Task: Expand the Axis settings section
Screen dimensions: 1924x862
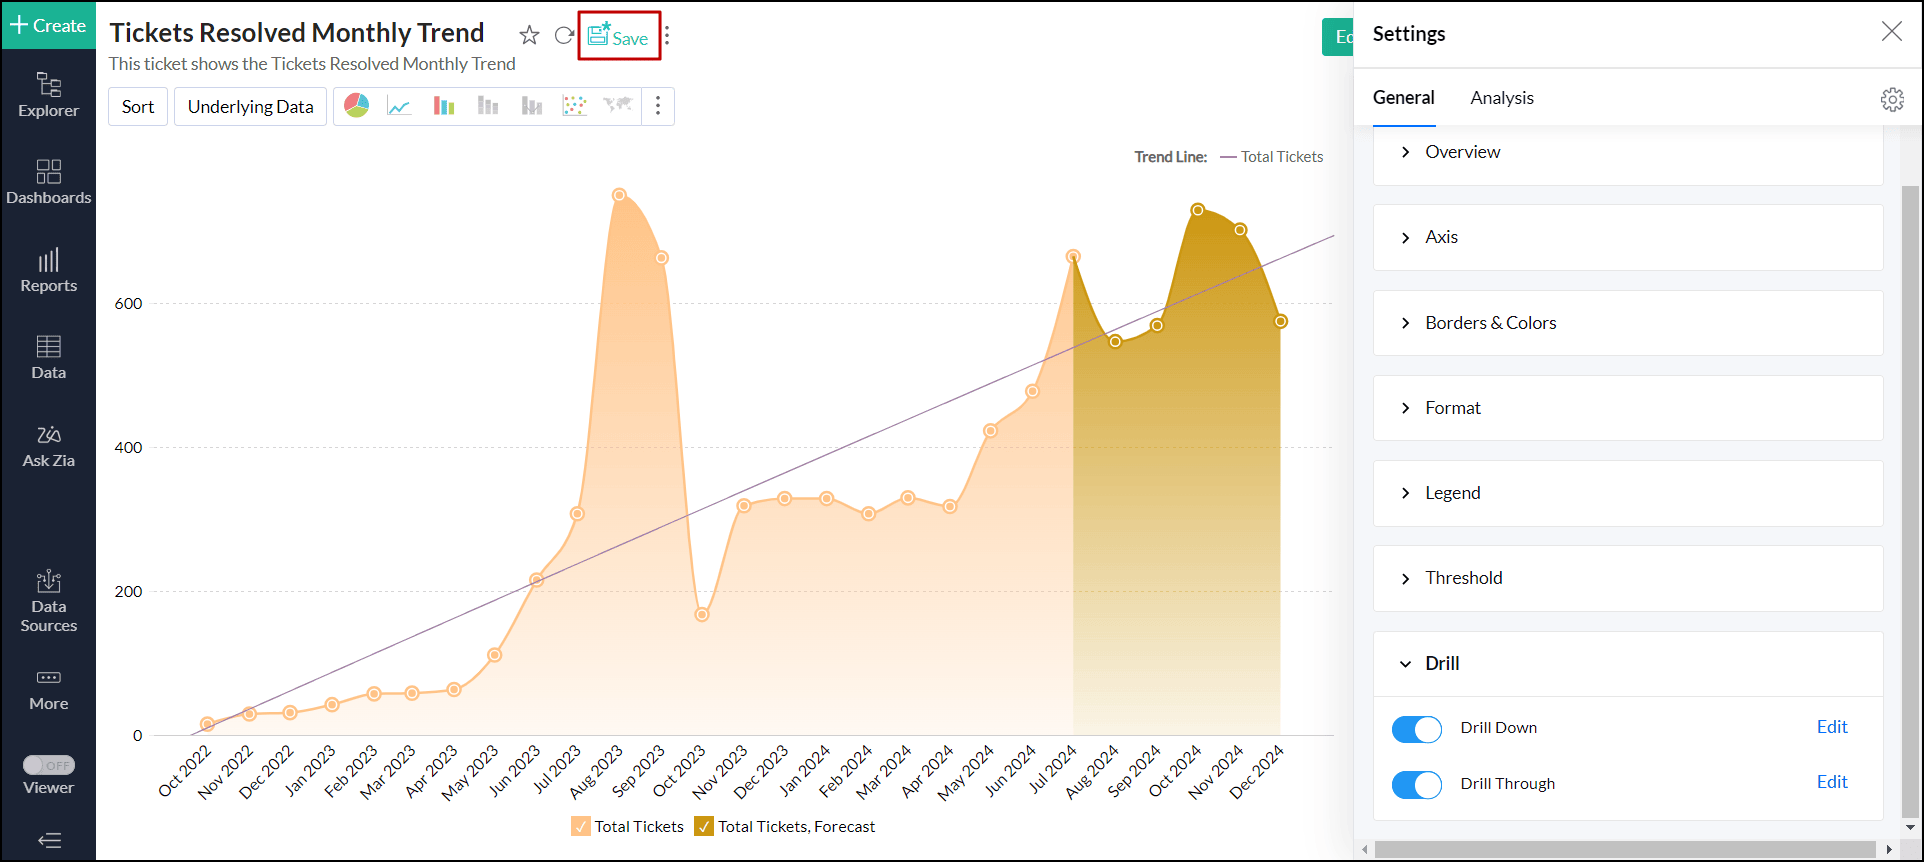Action: (1441, 237)
